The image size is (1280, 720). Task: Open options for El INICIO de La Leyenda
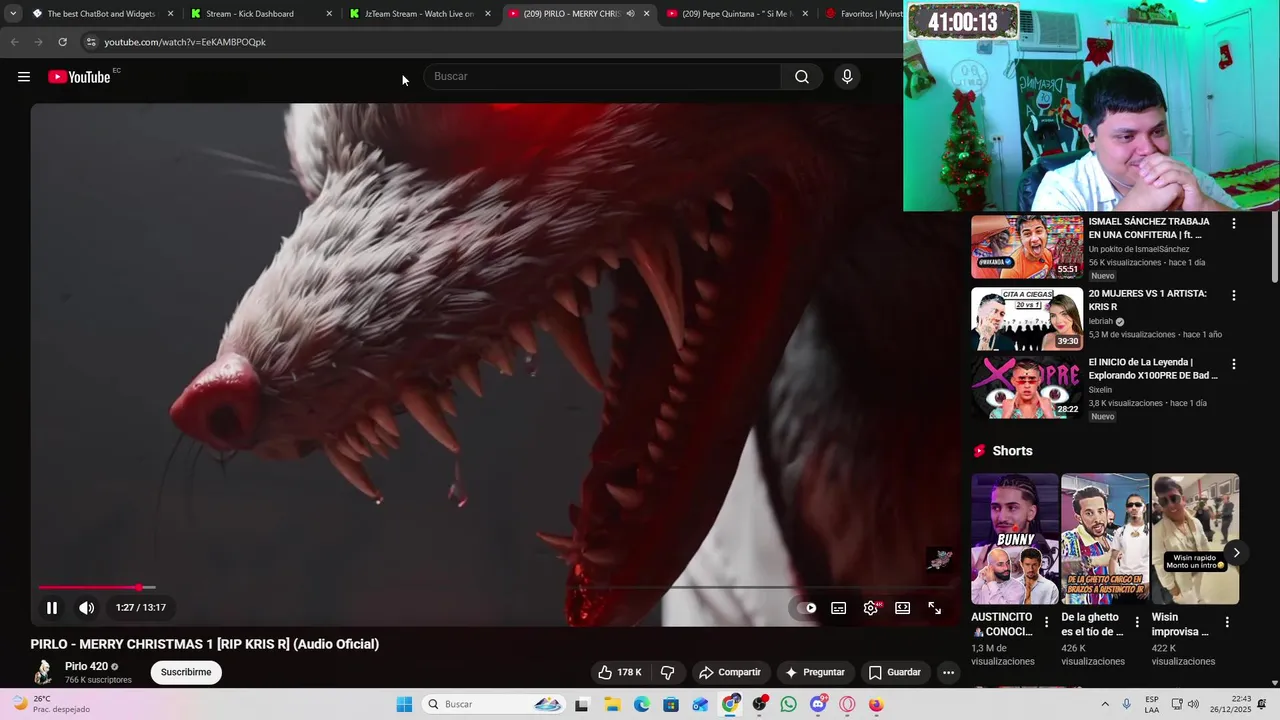pyautogui.click(x=1233, y=365)
